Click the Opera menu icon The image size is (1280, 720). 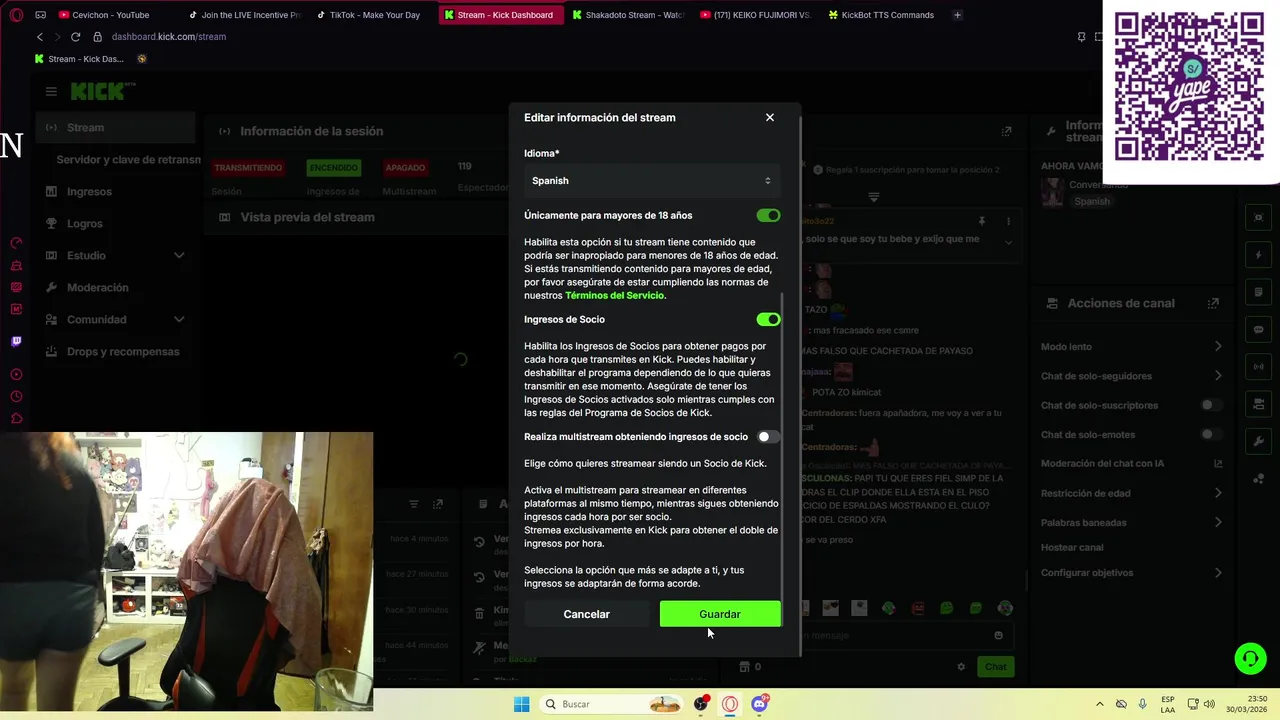click(x=16, y=15)
